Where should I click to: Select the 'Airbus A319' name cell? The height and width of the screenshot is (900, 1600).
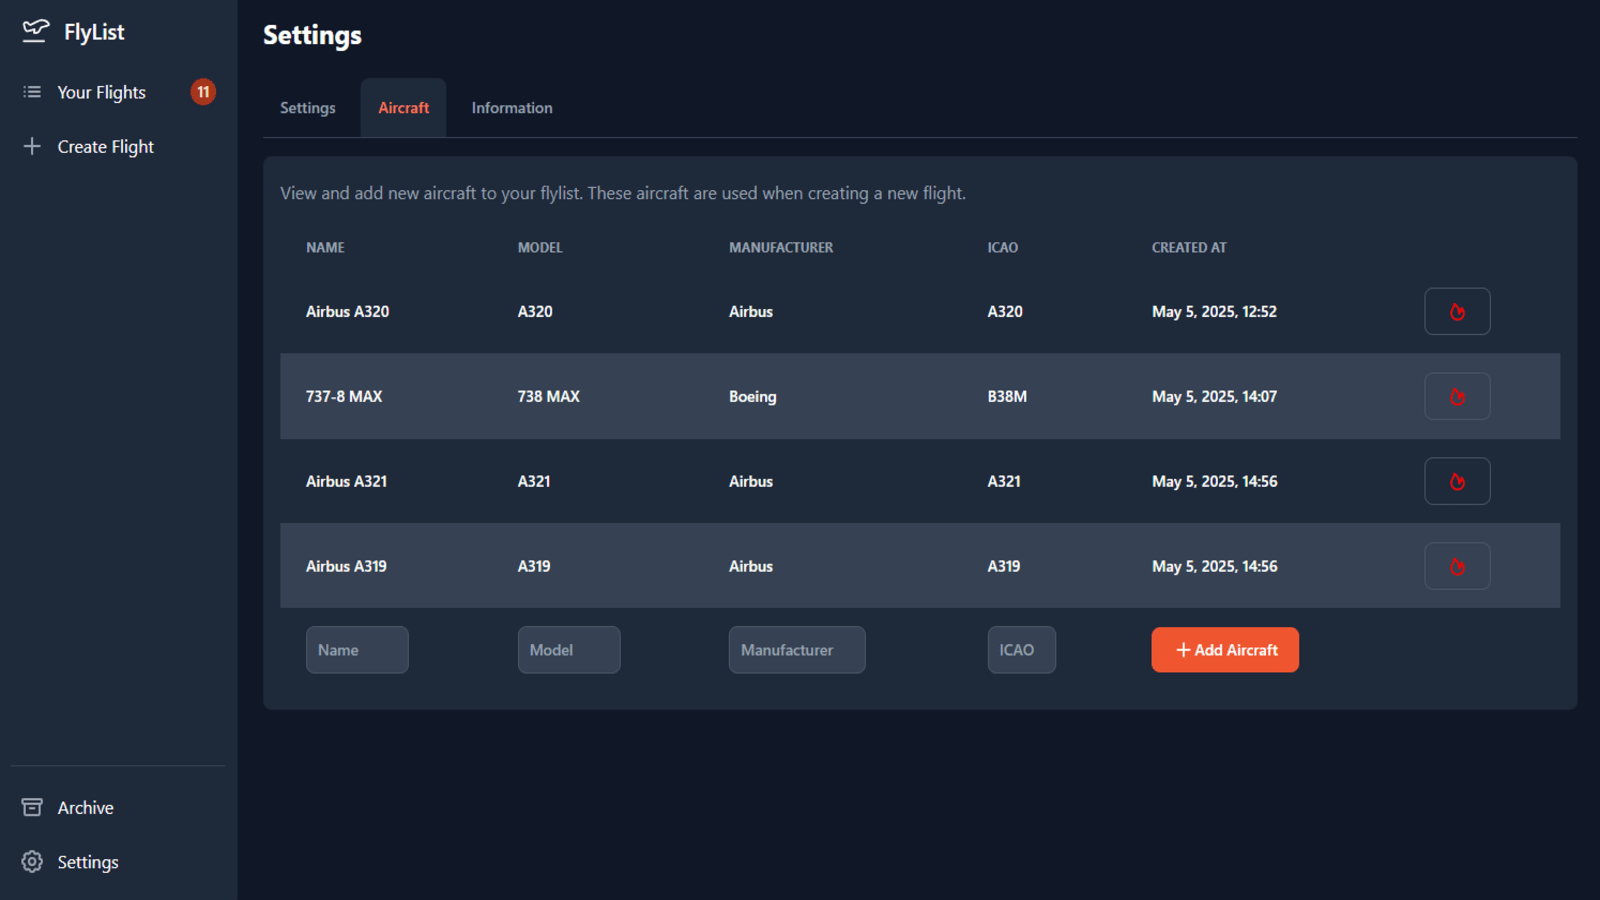(x=346, y=566)
